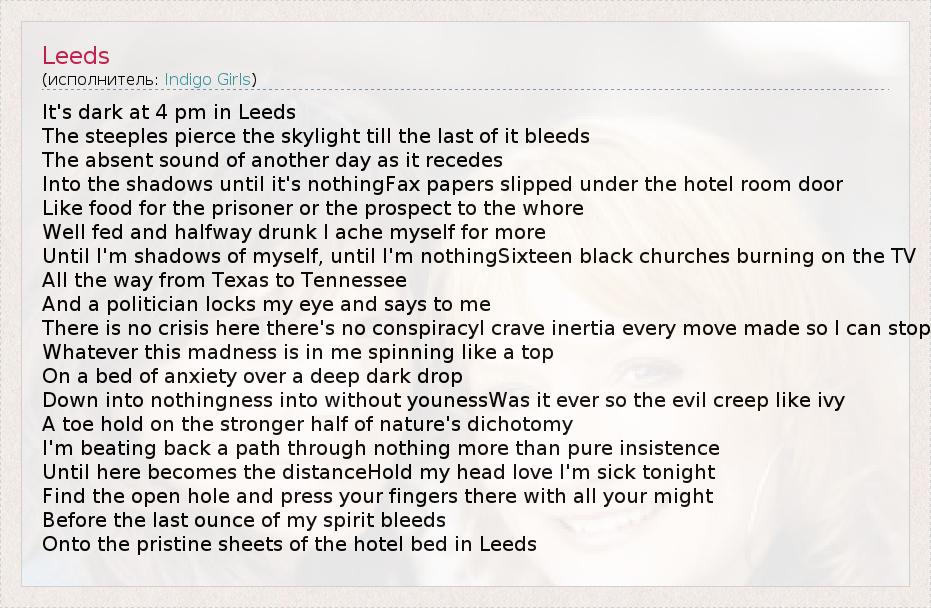The width and height of the screenshot is (931, 608).
Task: Click the final line "Onto the pristine sheets"
Action: tap(289, 544)
